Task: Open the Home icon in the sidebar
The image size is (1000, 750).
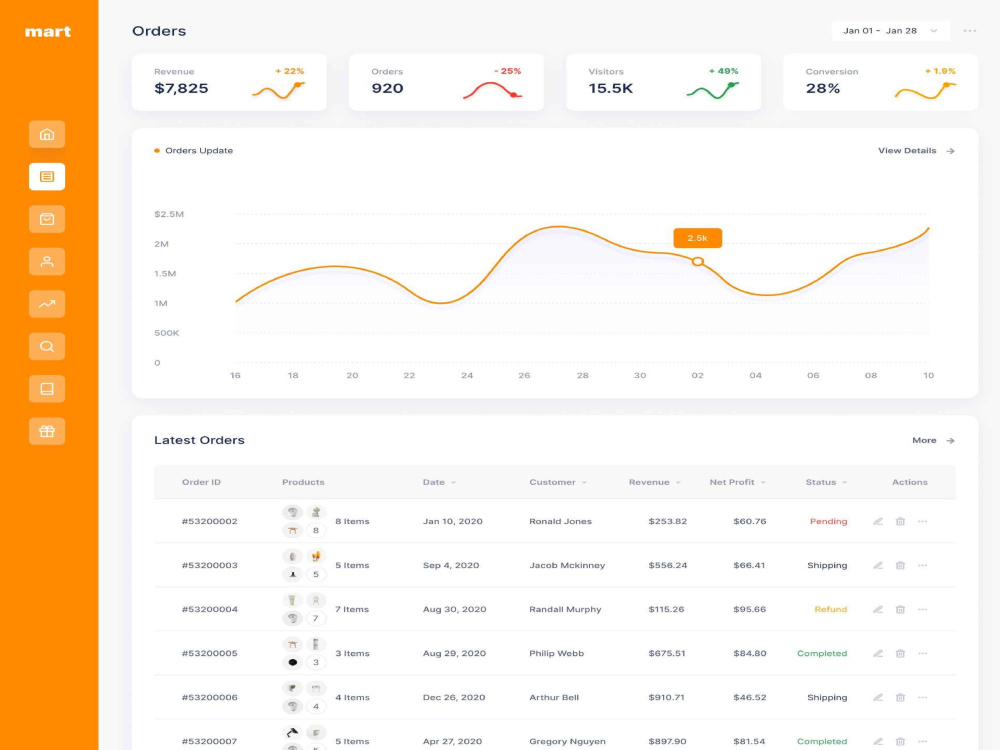Action: click(x=47, y=135)
